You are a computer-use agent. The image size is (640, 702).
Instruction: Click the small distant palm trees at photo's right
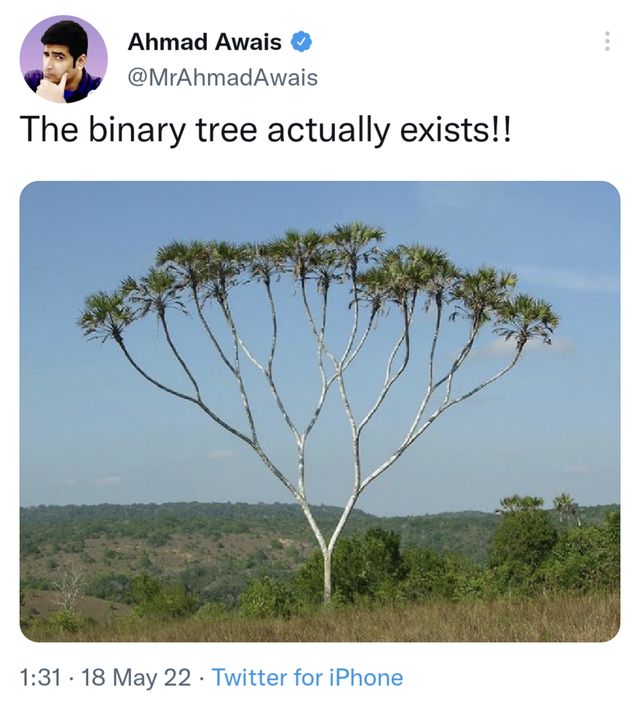click(x=540, y=506)
